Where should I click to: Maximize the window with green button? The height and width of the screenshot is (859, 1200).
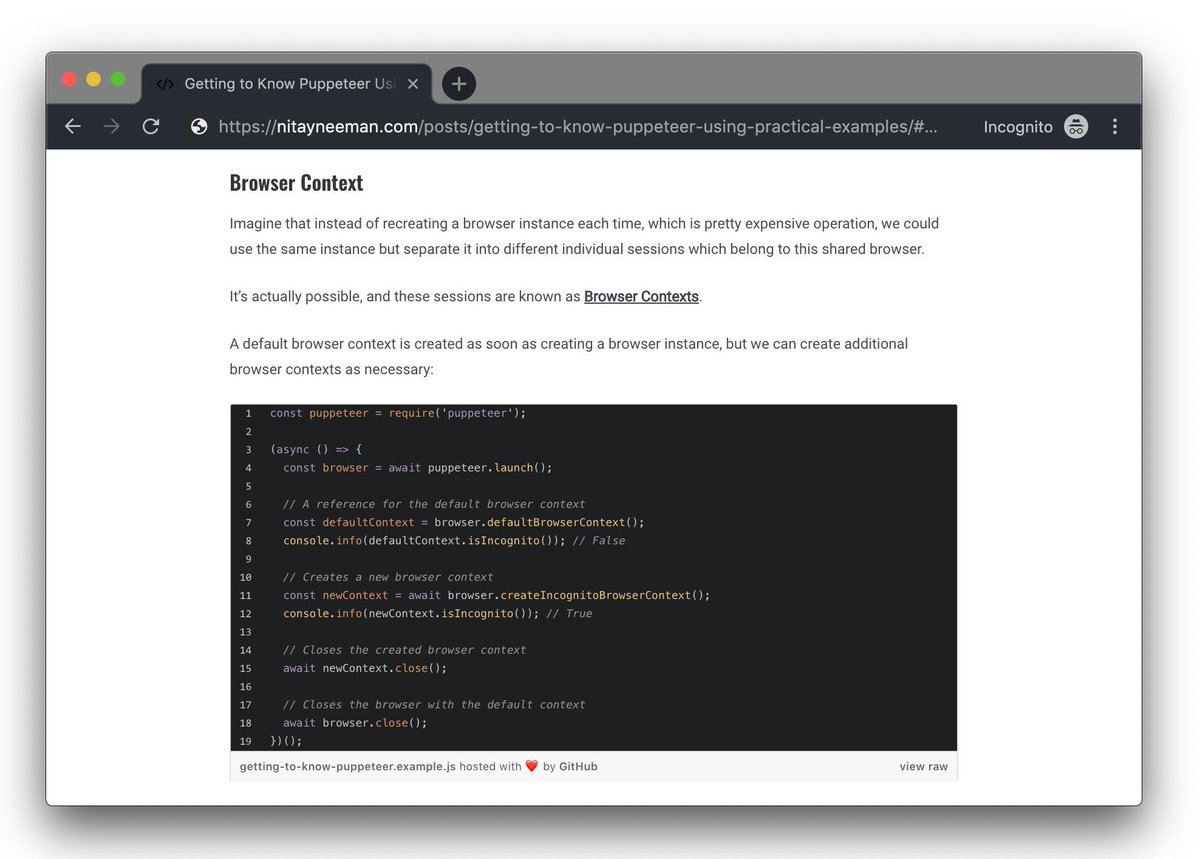pyautogui.click(x=117, y=79)
